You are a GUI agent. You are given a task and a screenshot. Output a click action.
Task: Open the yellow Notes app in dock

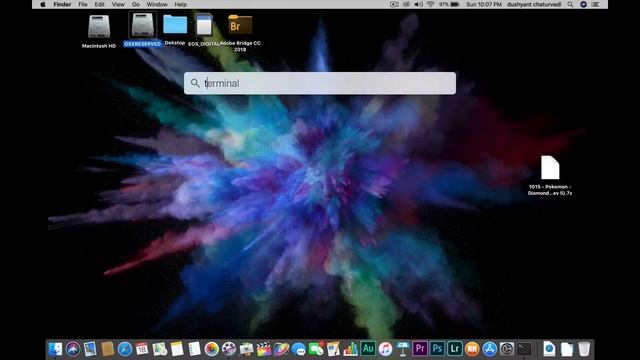(x=177, y=349)
